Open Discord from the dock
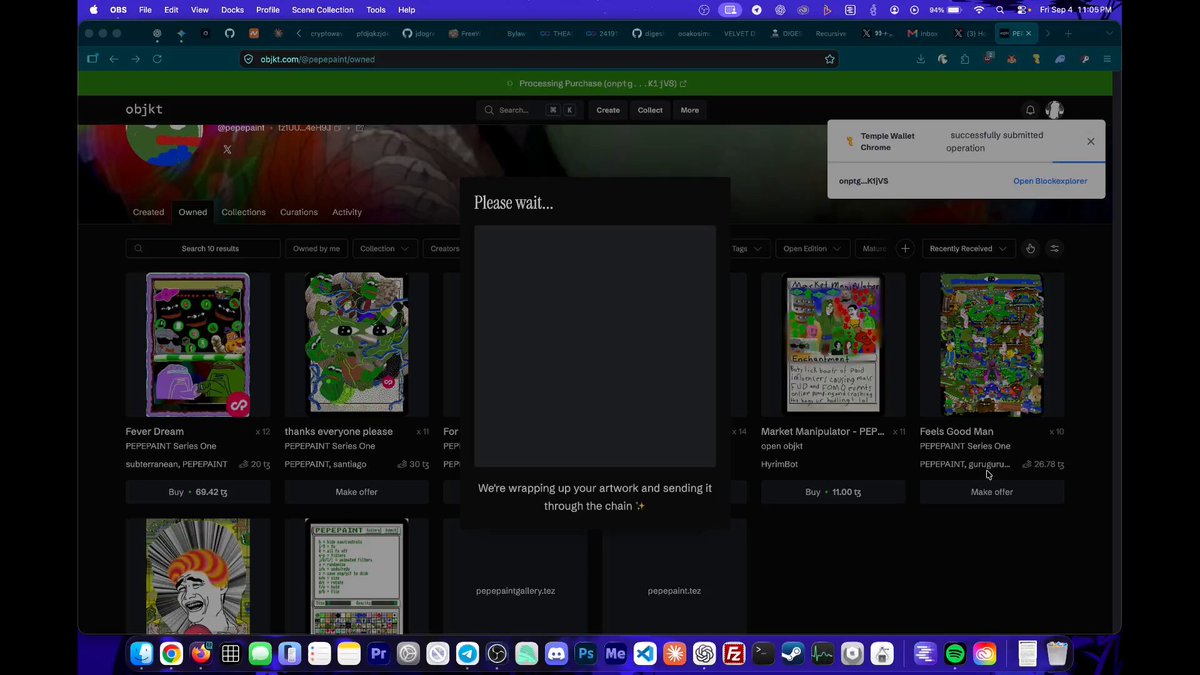Viewport: 1200px width, 675px height. tap(556, 654)
